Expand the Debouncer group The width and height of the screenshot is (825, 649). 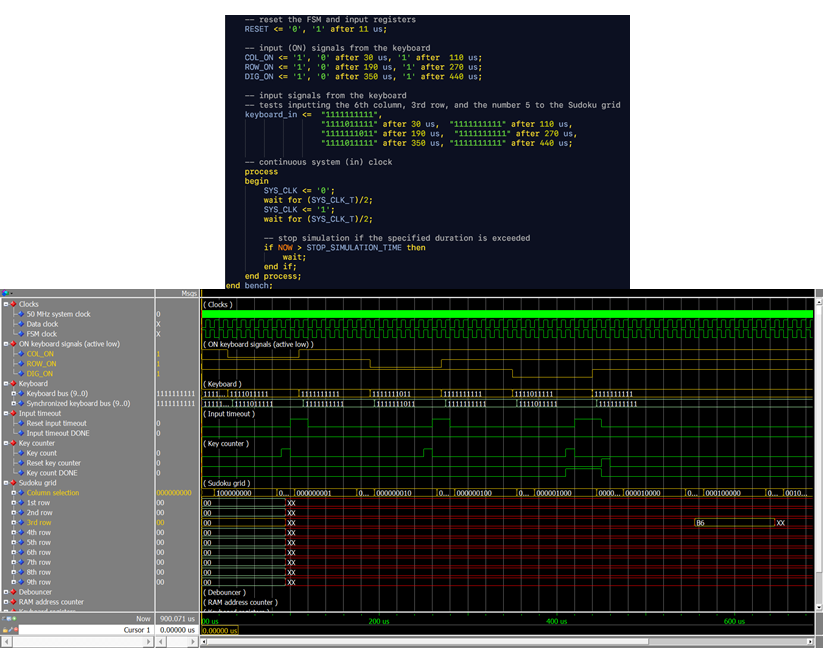[6, 592]
